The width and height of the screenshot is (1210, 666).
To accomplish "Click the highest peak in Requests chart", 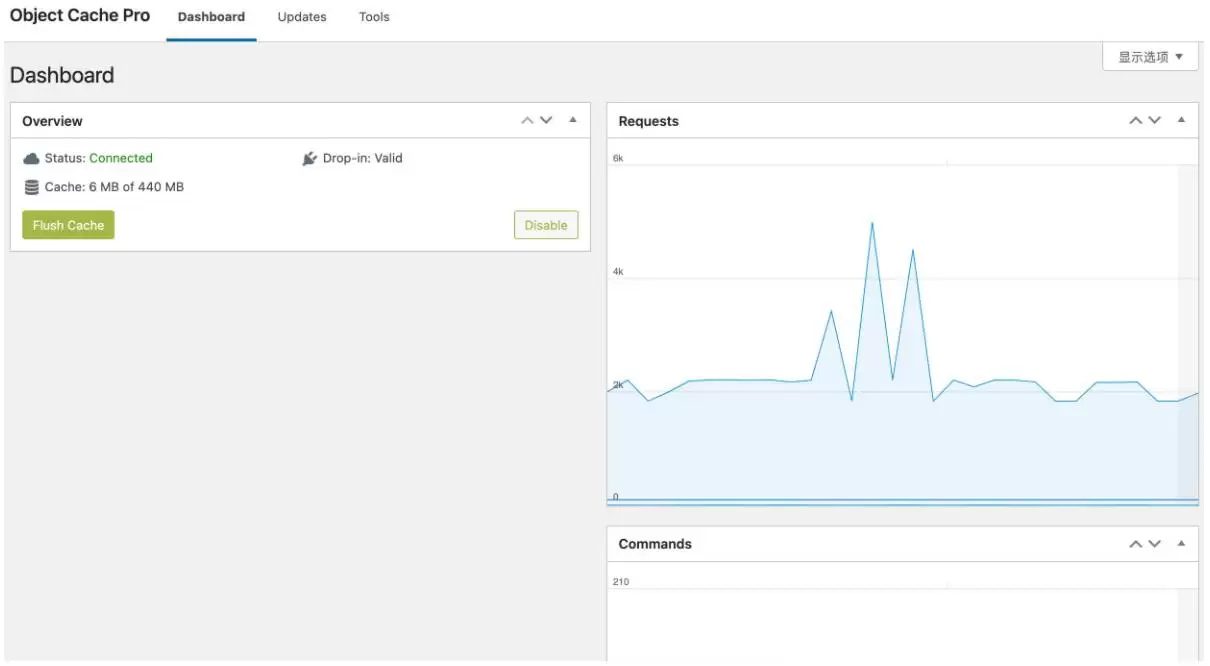I will click(x=872, y=222).
